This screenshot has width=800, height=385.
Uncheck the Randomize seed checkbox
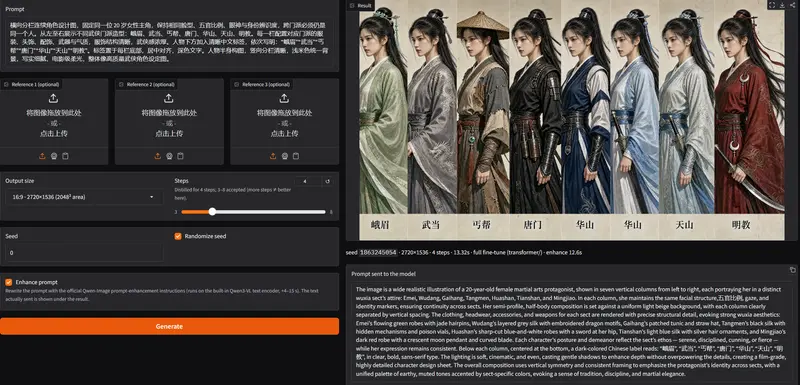[x=178, y=236]
